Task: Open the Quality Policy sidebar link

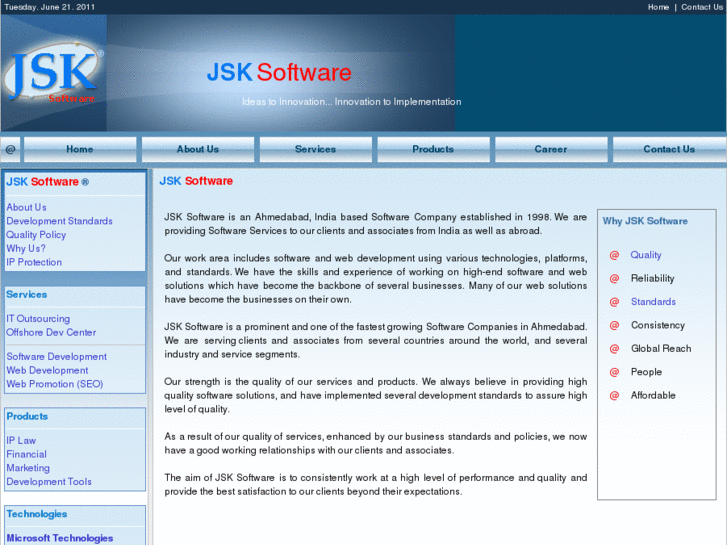Action: coord(36,235)
